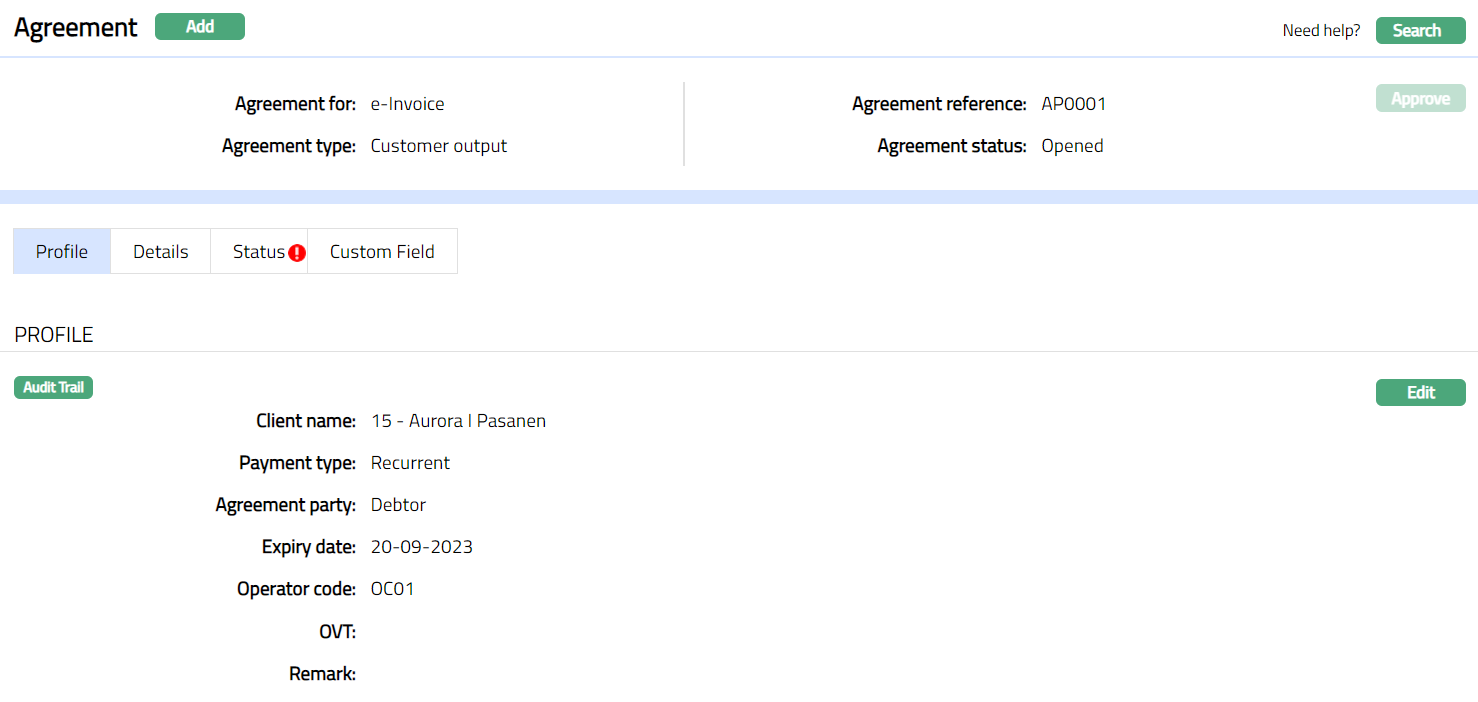Select the operator code OC01

coord(392,589)
